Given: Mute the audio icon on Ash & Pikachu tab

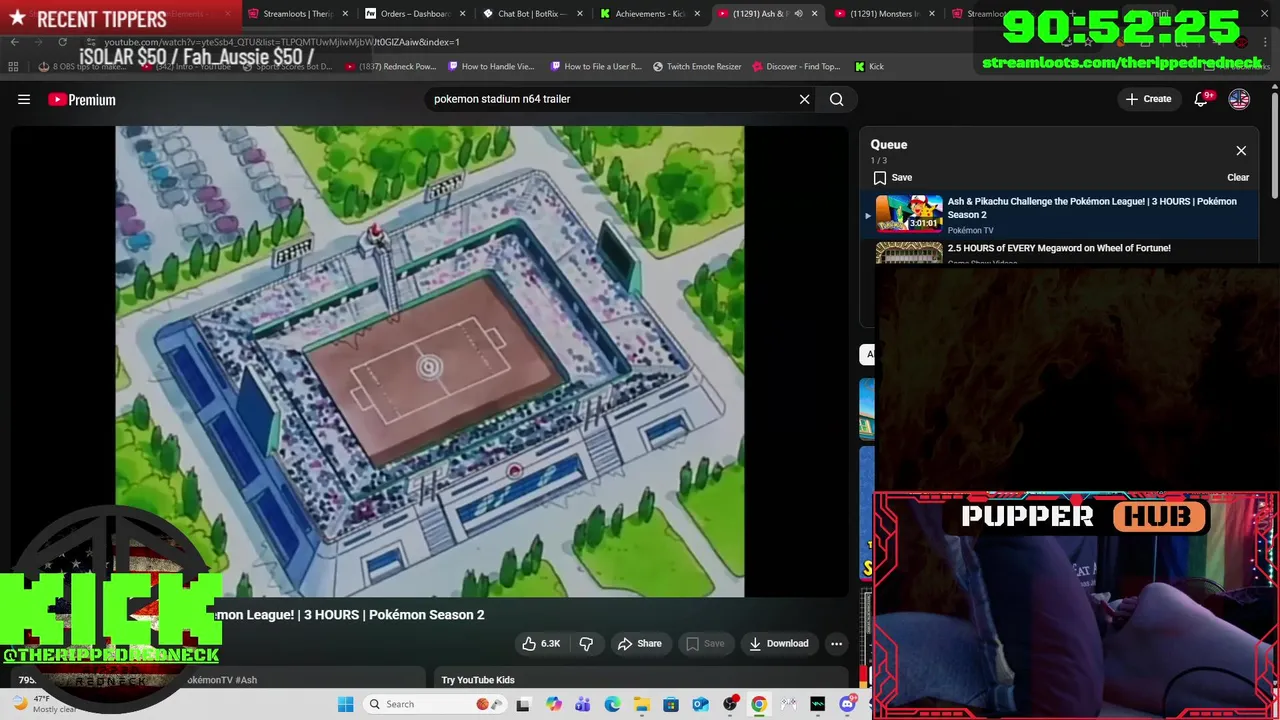Looking at the screenshot, I should (x=798, y=14).
